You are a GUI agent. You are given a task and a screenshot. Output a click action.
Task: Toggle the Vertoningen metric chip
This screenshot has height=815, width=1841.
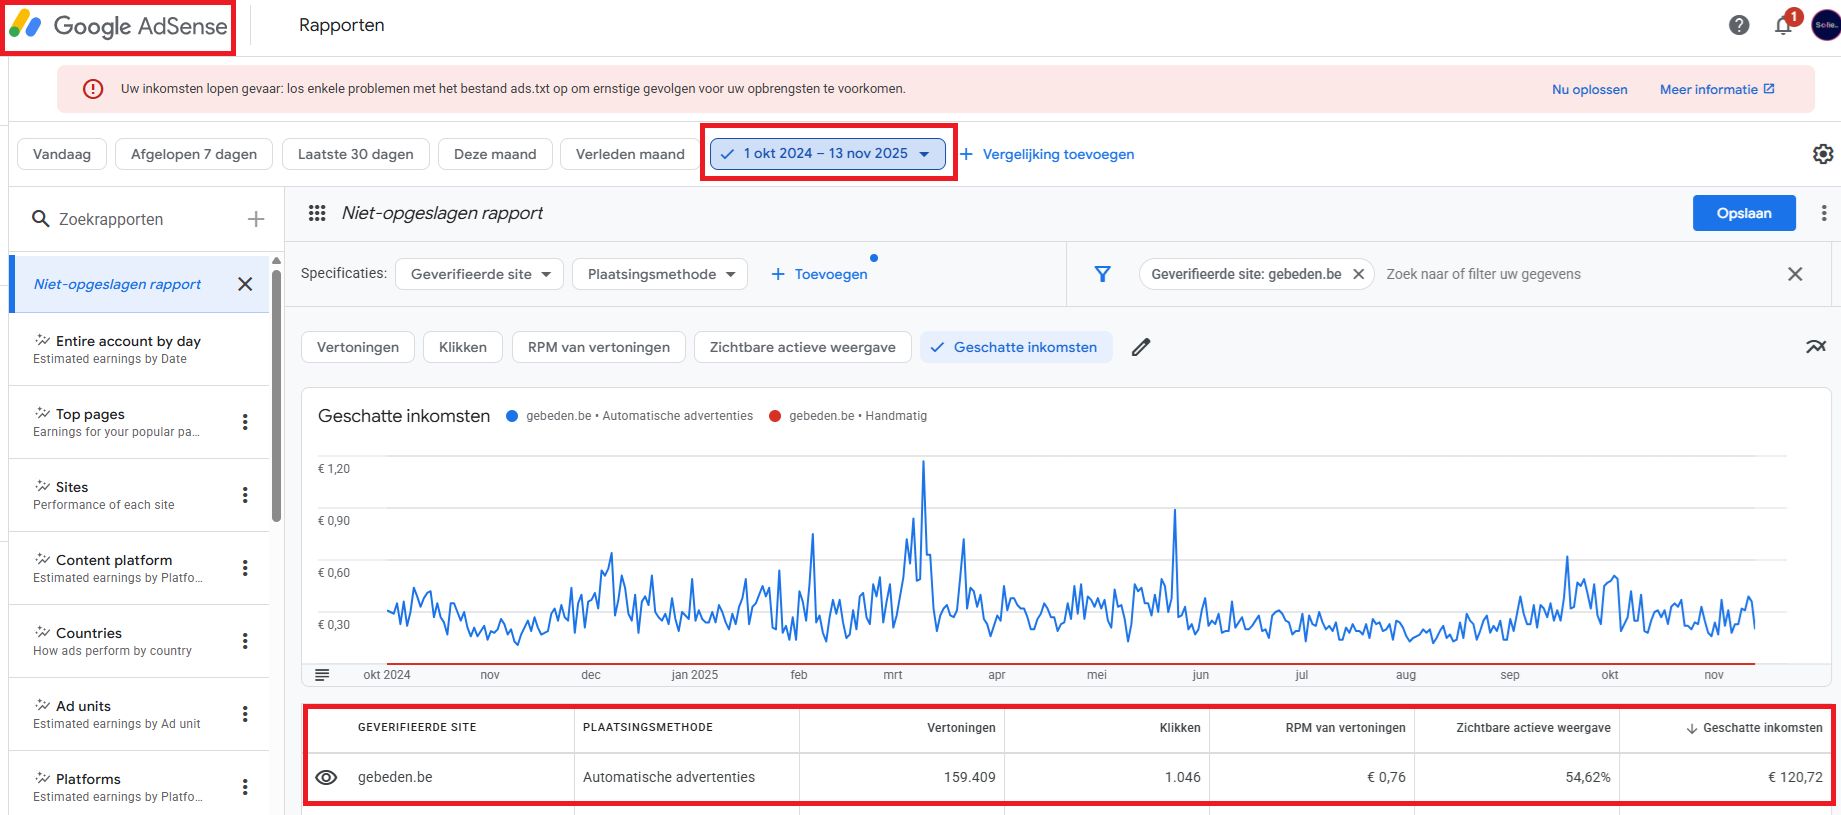click(358, 347)
